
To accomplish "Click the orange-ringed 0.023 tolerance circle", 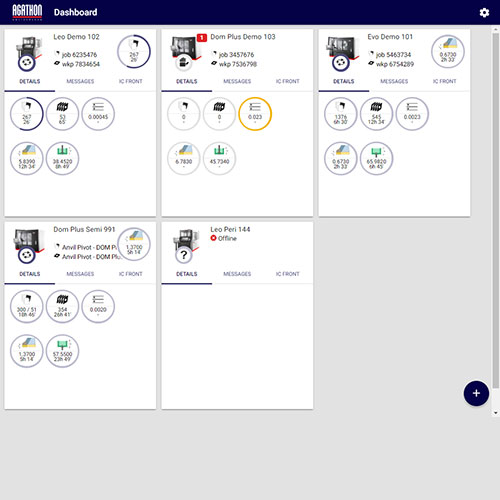I will 255,114.
